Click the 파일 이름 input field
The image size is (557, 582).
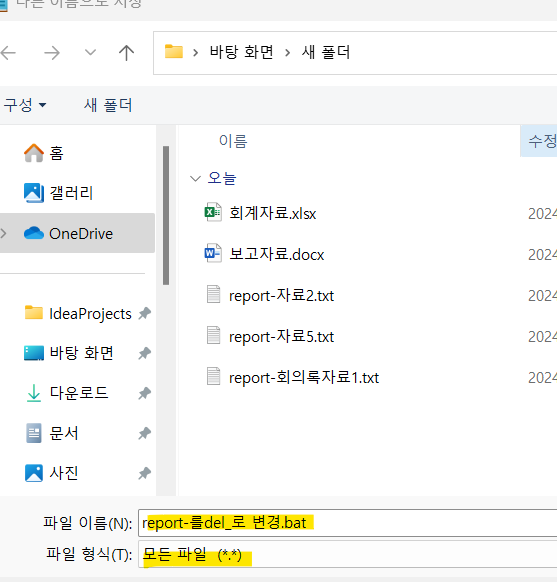[348, 523]
